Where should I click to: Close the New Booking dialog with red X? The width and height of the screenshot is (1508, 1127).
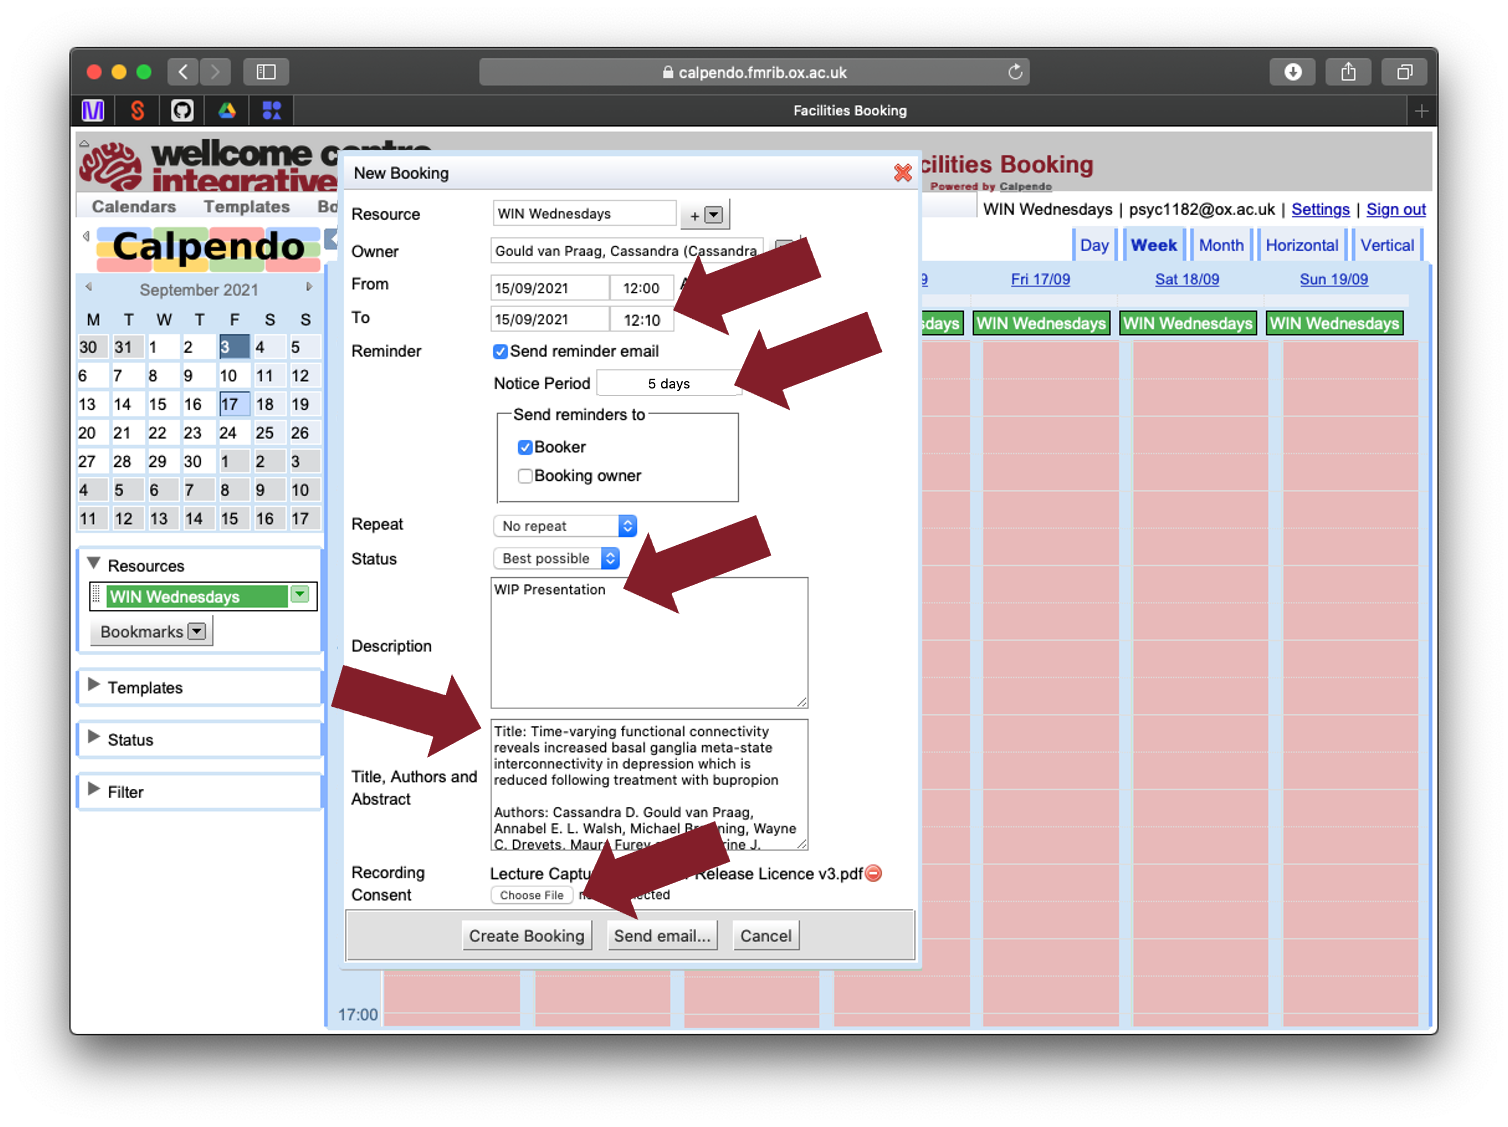pos(902,173)
